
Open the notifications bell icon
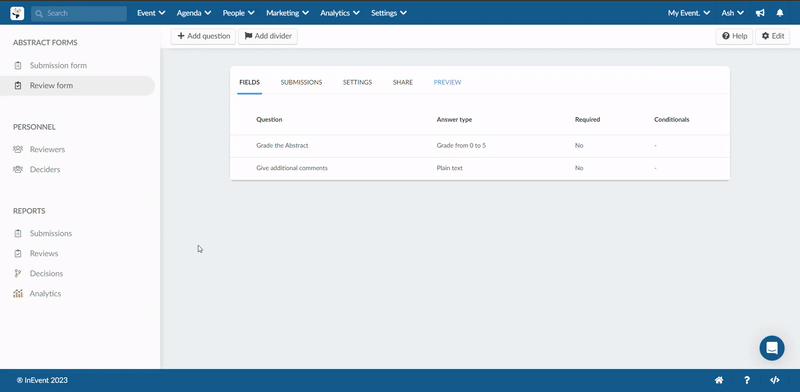click(780, 13)
